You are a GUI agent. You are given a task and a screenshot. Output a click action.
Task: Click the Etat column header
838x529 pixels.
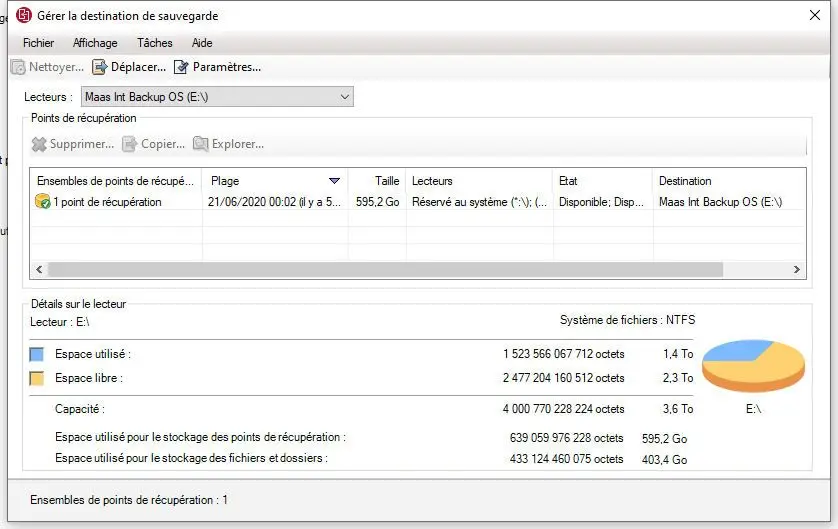tap(603, 181)
